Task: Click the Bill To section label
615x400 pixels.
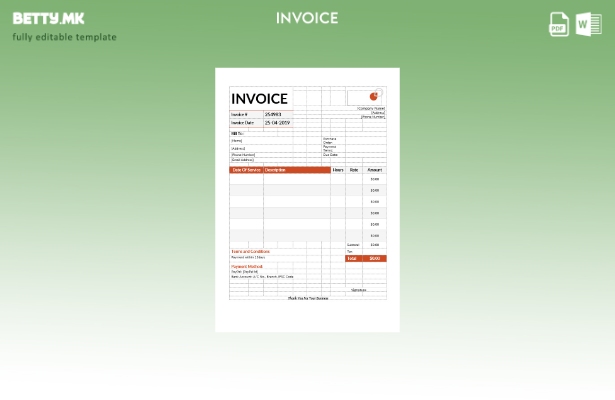Action: (237, 133)
